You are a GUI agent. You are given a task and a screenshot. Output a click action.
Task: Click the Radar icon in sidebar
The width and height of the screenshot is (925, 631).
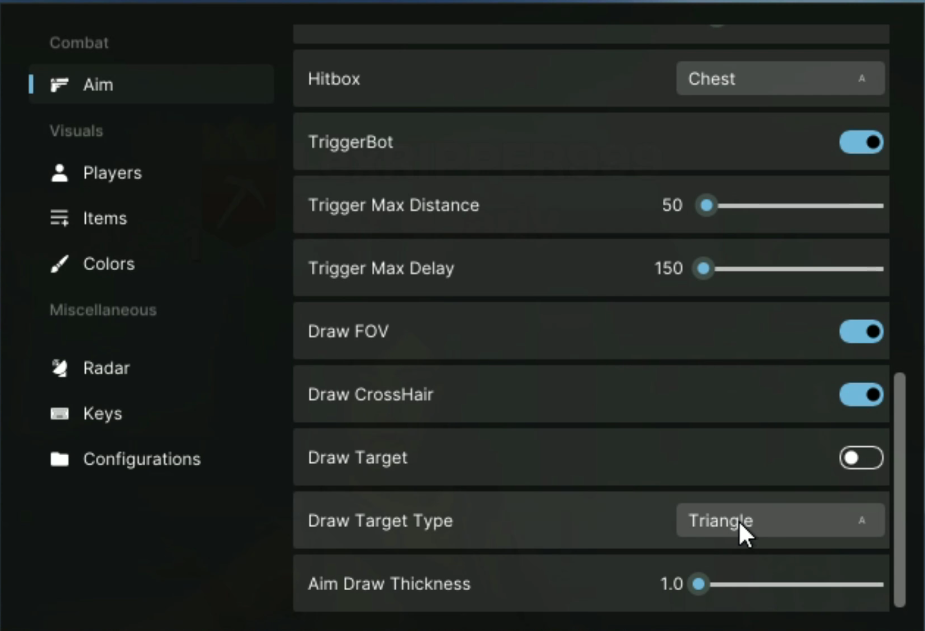pos(60,368)
